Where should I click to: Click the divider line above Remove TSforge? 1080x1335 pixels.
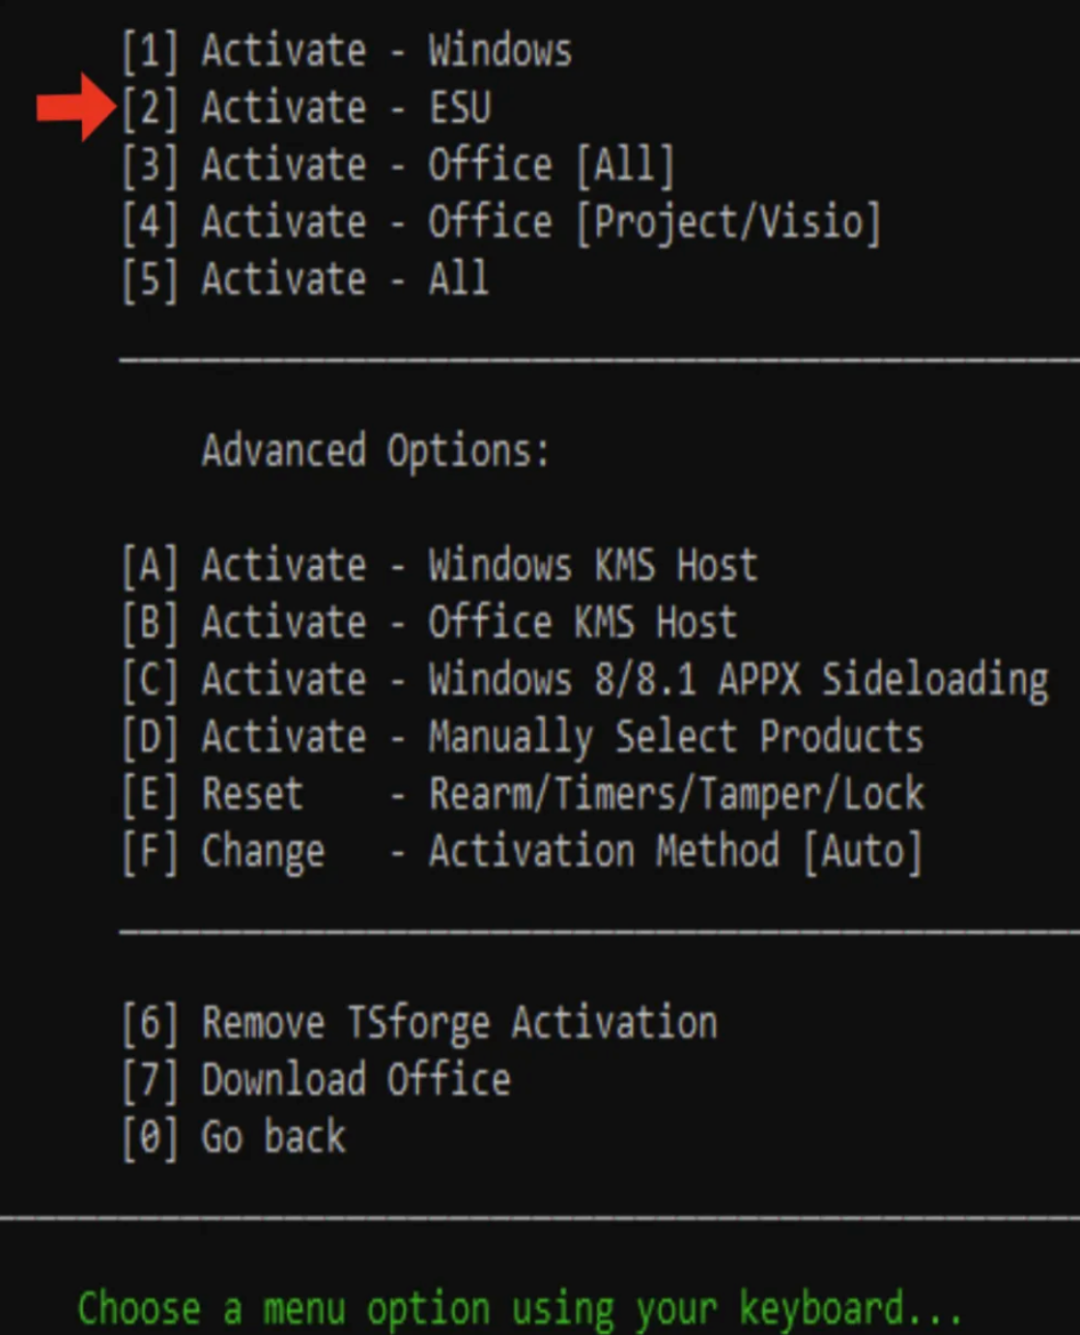click(598, 932)
